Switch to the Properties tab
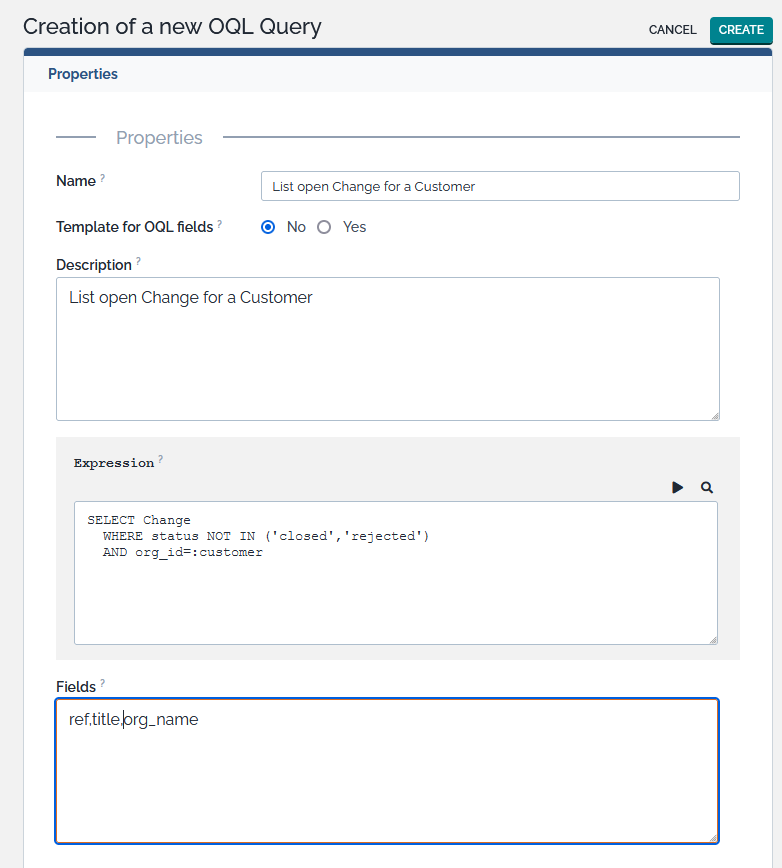Viewport: 782px width, 868px height. tap(83, 73)
